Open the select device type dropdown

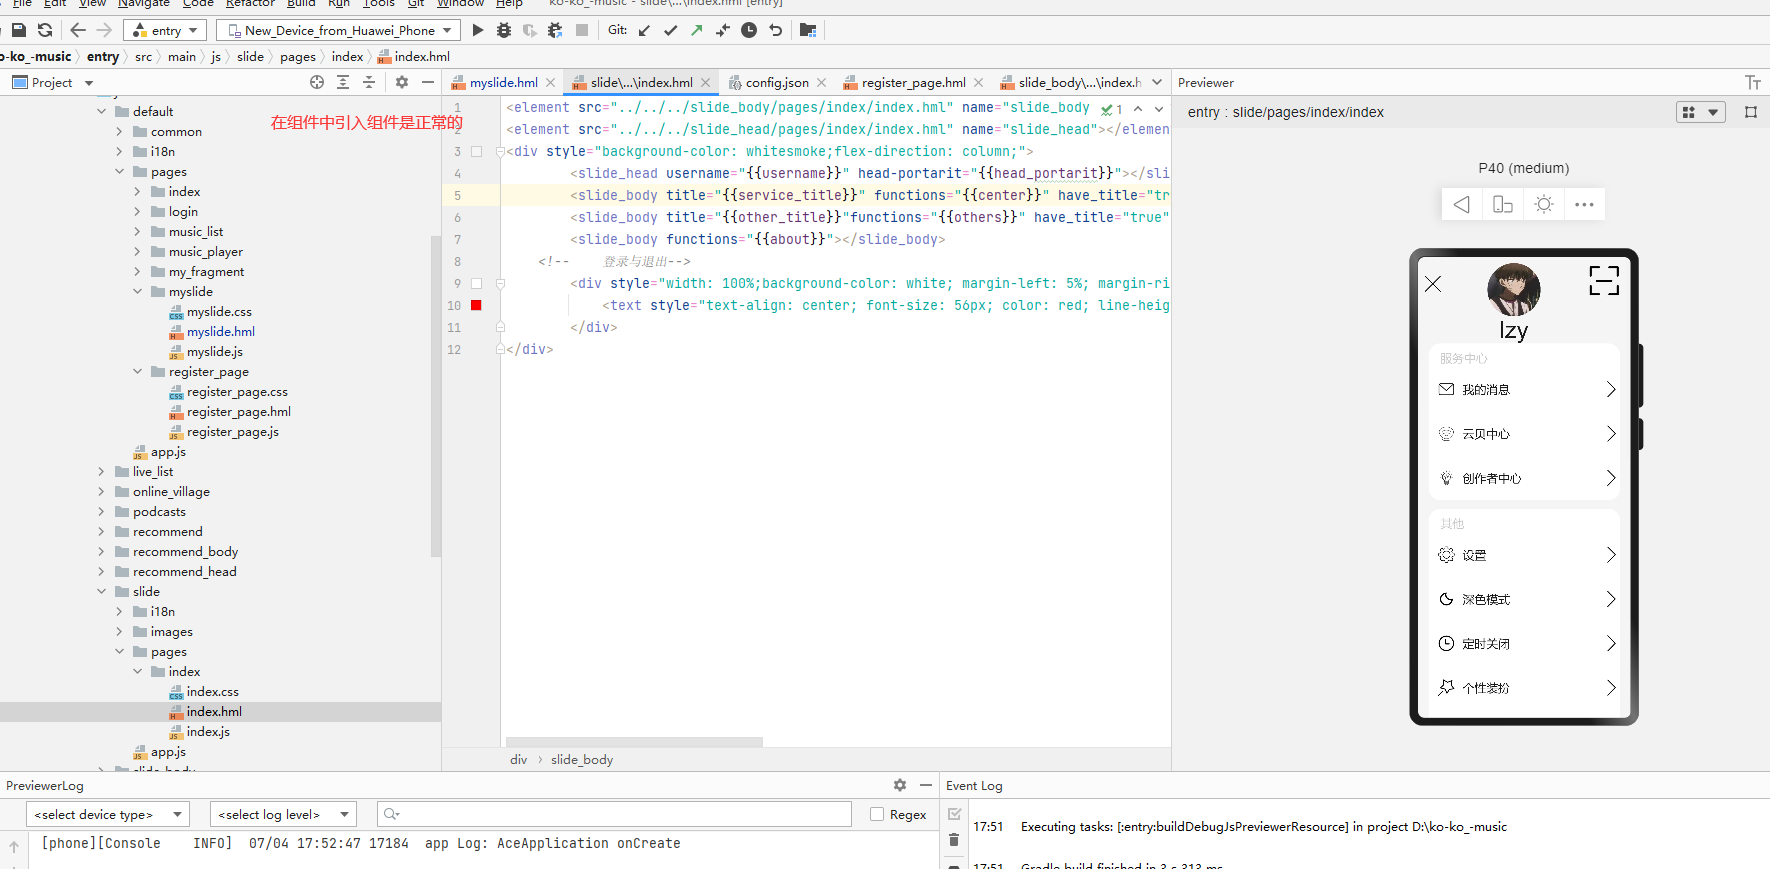click(x=107, y=814)
